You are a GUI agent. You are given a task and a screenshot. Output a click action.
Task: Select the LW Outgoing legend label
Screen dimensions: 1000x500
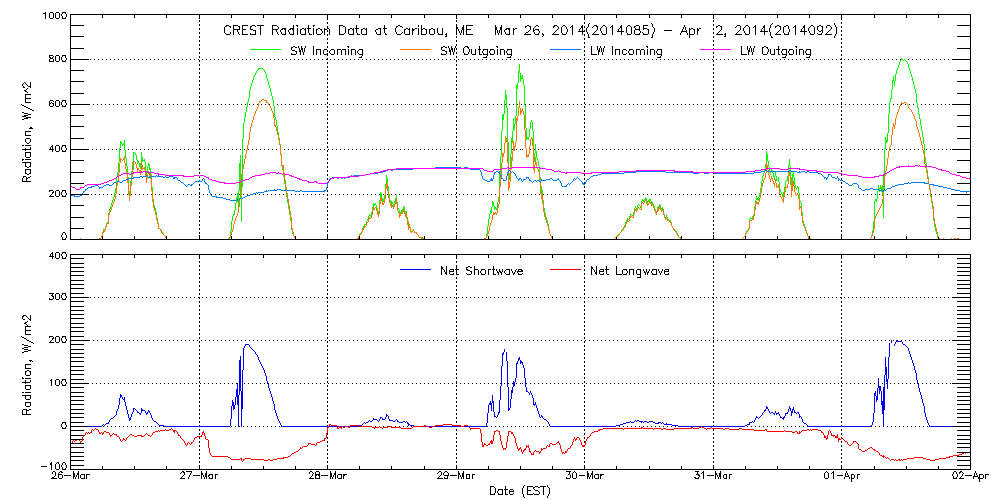[775, 51]
